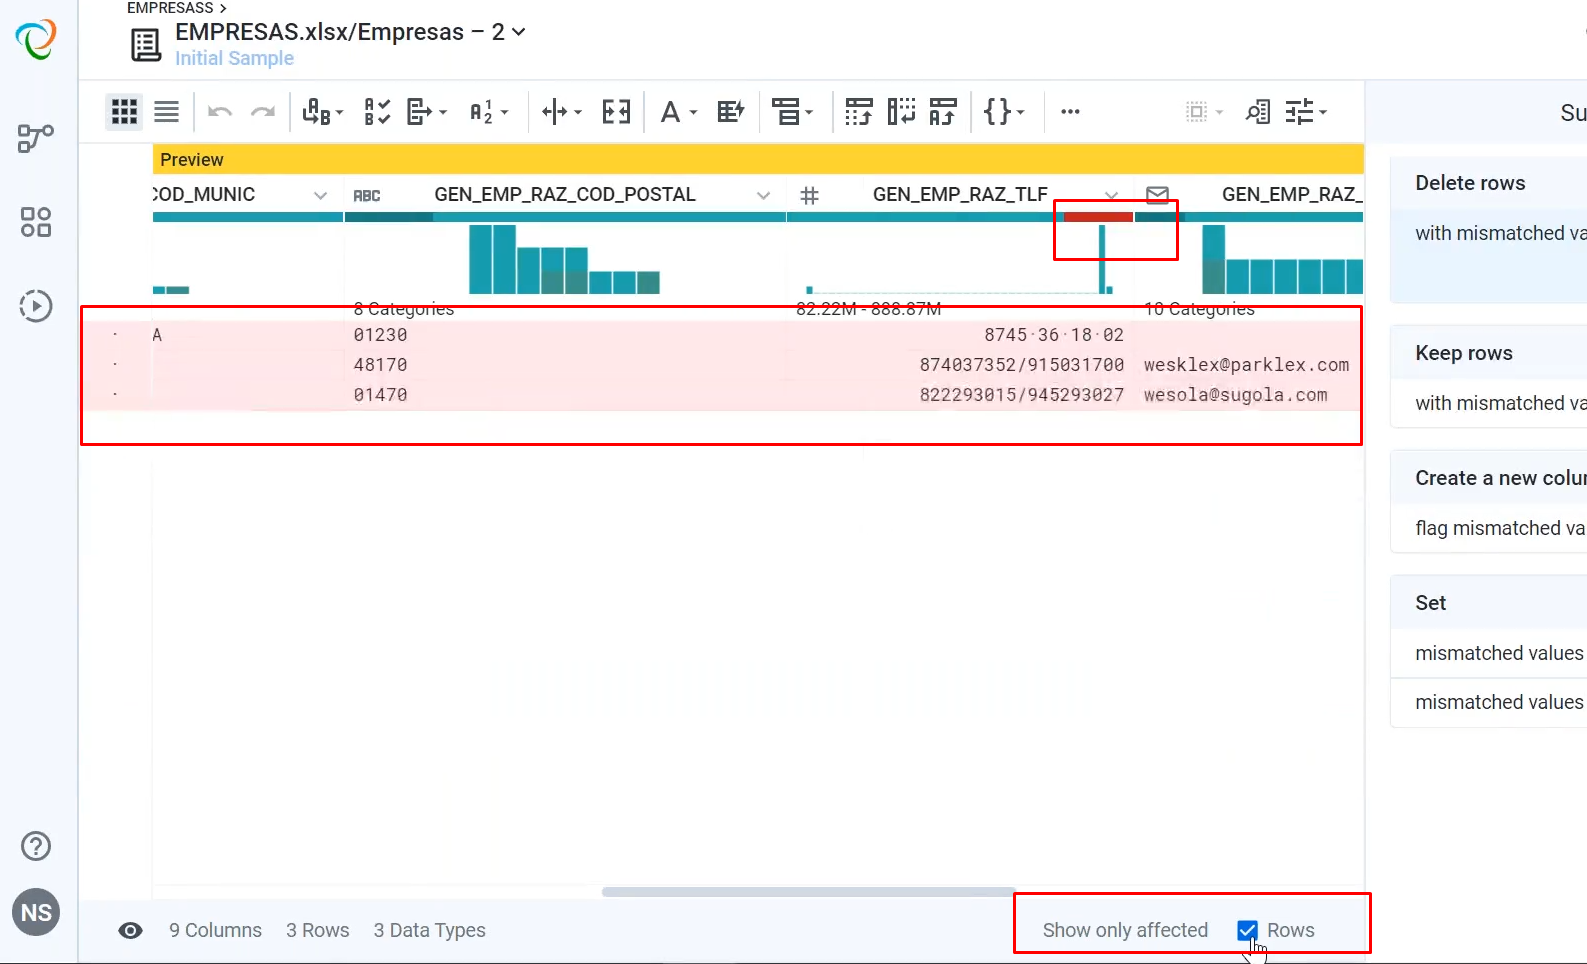This screenshot has width=1587, height=964.
Task: Open the Flow view sidebar icon
Action: [36, 138]
